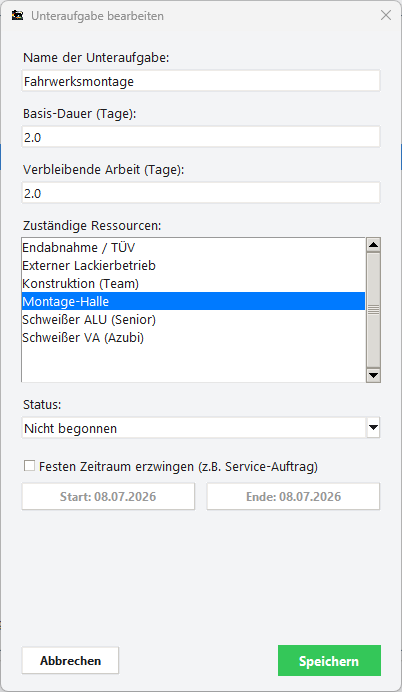Click the app icon in title bar

coord(17,16)
